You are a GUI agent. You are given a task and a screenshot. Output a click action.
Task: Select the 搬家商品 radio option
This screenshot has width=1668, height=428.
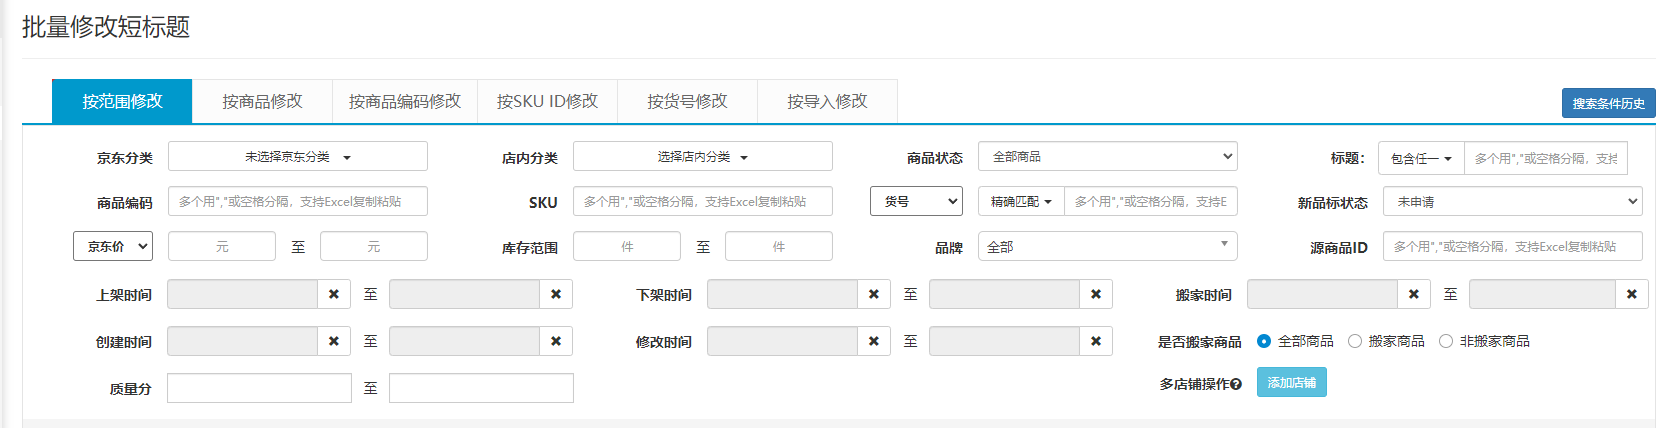(x=1355, y=341)
